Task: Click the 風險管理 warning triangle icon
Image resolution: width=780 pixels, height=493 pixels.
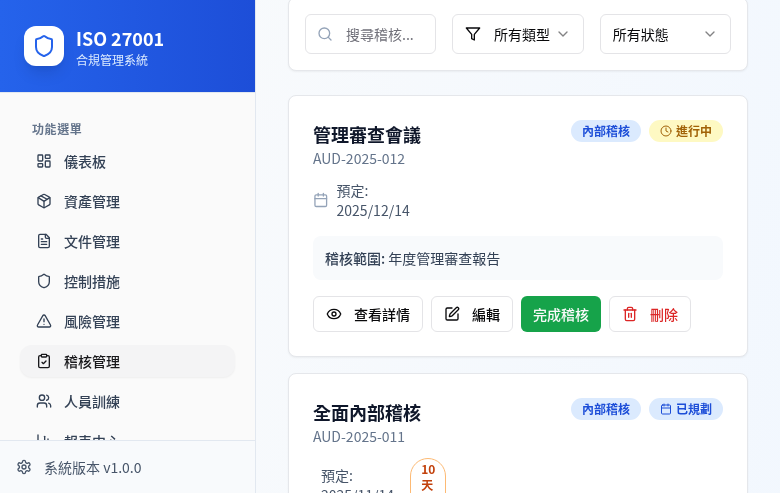Action: 44,321
